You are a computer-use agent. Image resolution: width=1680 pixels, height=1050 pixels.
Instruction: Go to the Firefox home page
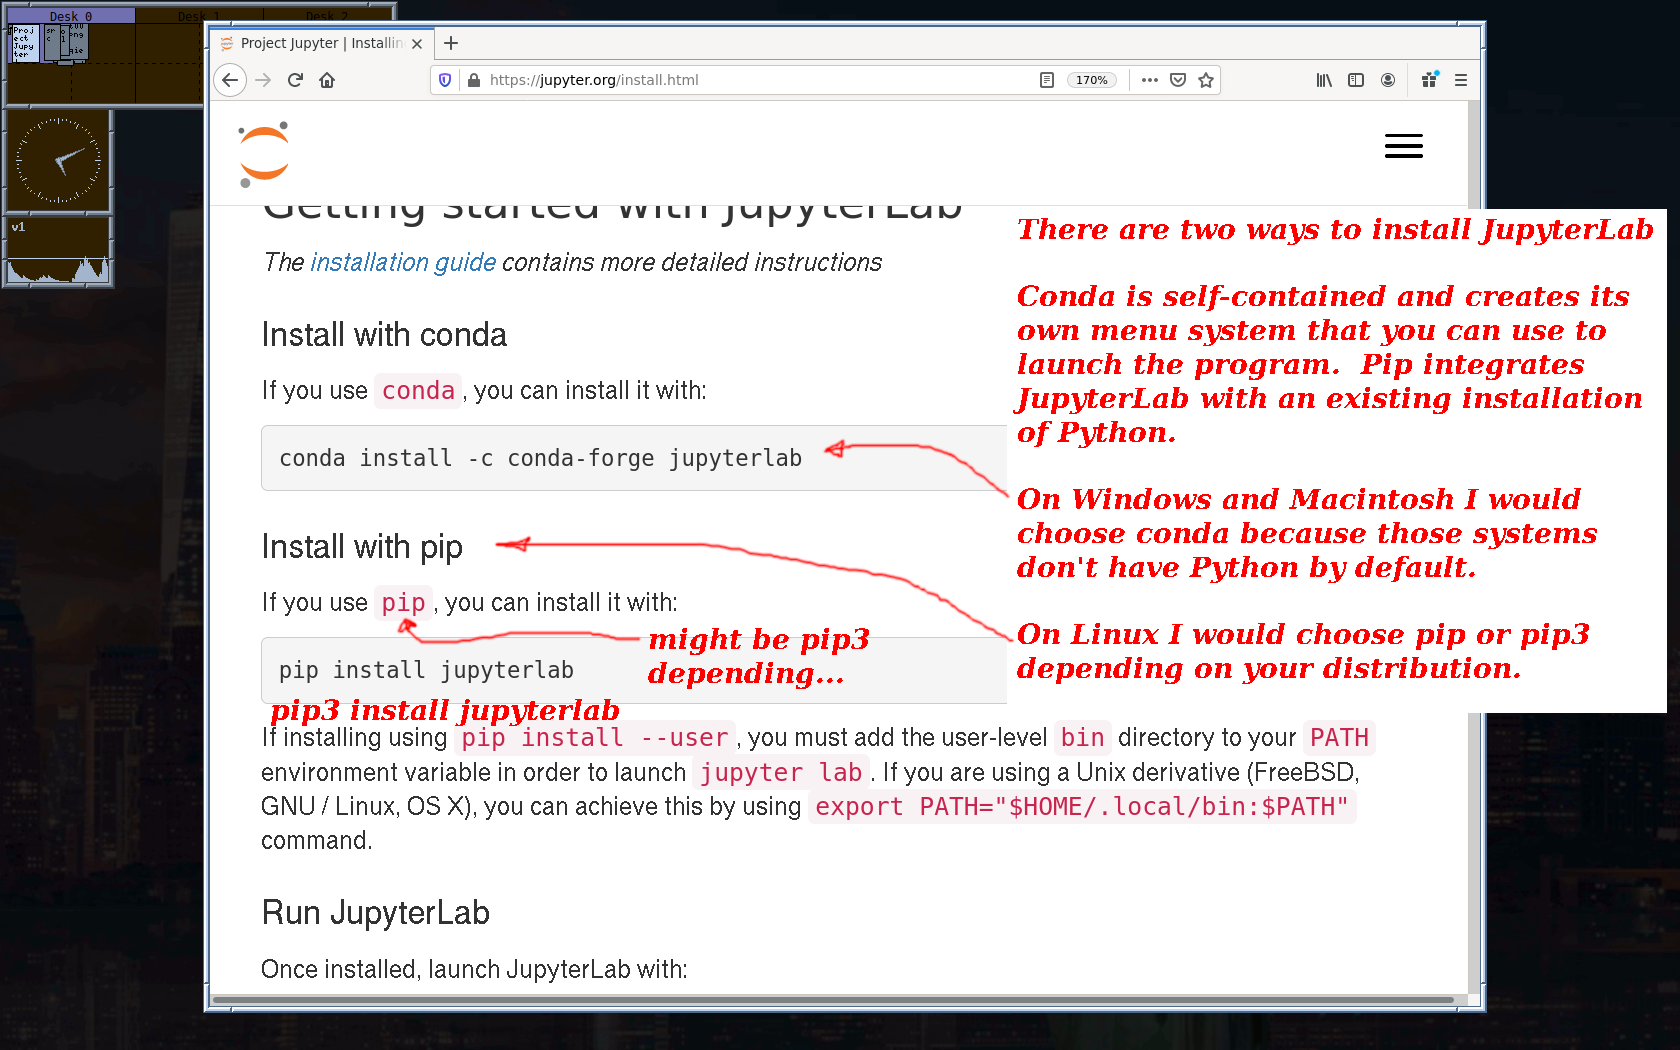point(327,80)
